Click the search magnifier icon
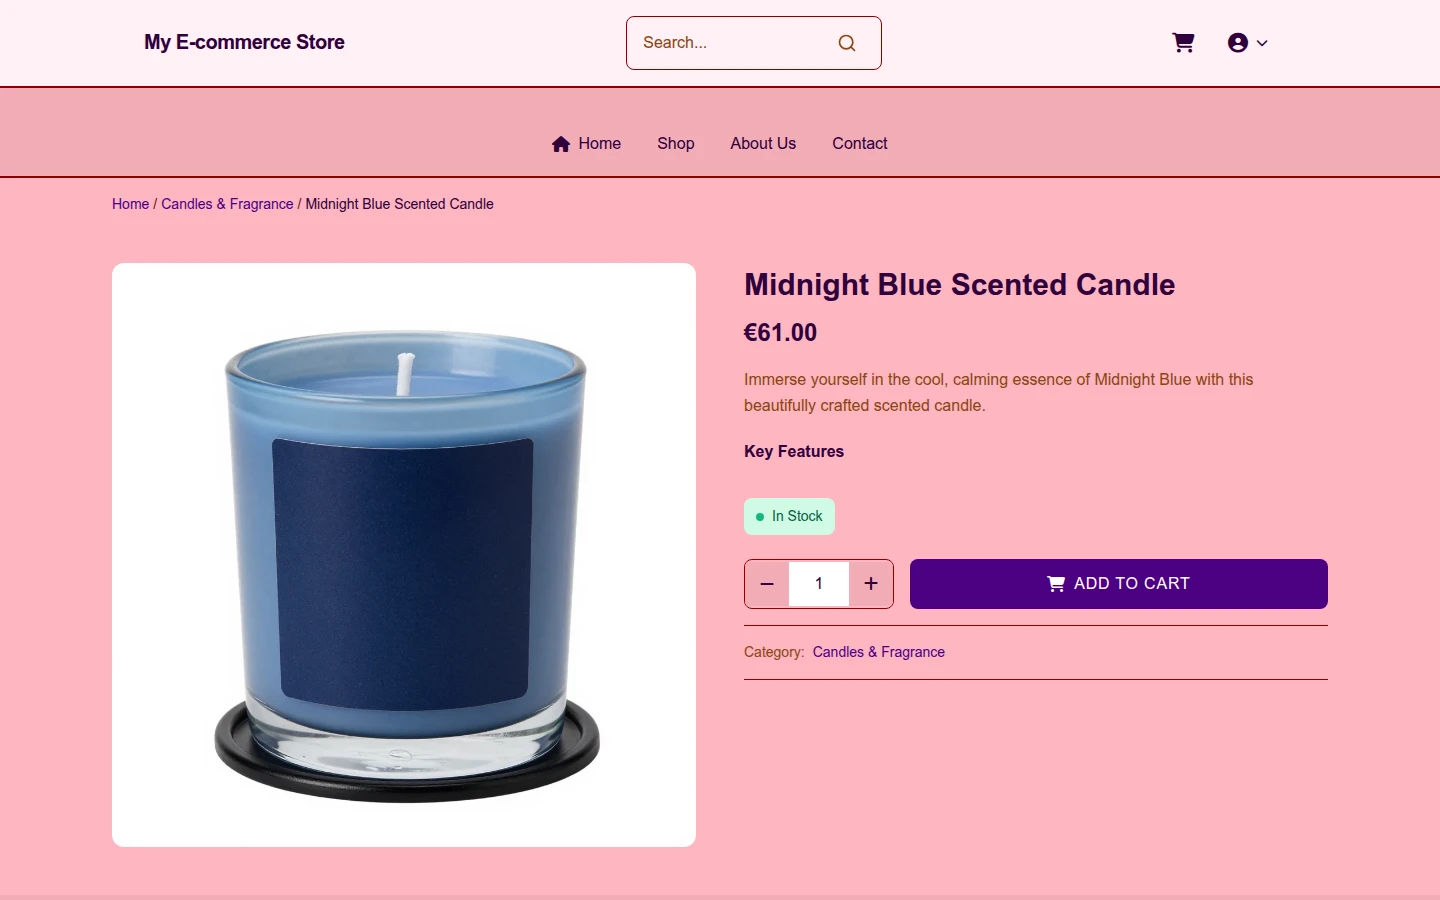The height and width of the screenshot is (900, 1440). tap(847, 43)
